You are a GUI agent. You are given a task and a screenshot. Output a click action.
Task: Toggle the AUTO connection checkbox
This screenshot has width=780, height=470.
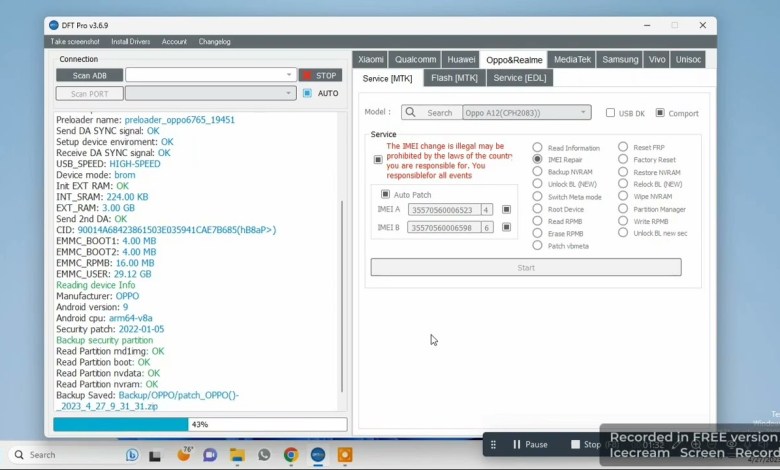pyautogui.click(x=307, y=93)
